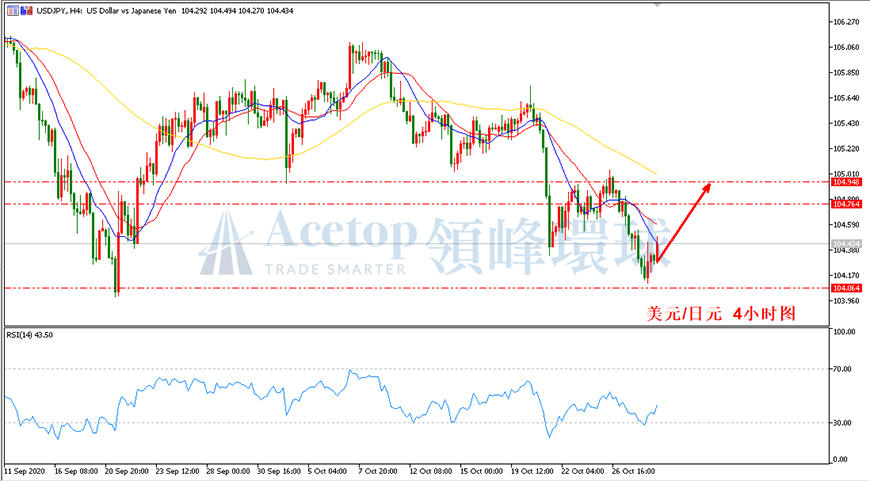The height and width of the screenshot is (481, 870).
Task: Click the yellow moving average line peak
Action: (422, 100)
